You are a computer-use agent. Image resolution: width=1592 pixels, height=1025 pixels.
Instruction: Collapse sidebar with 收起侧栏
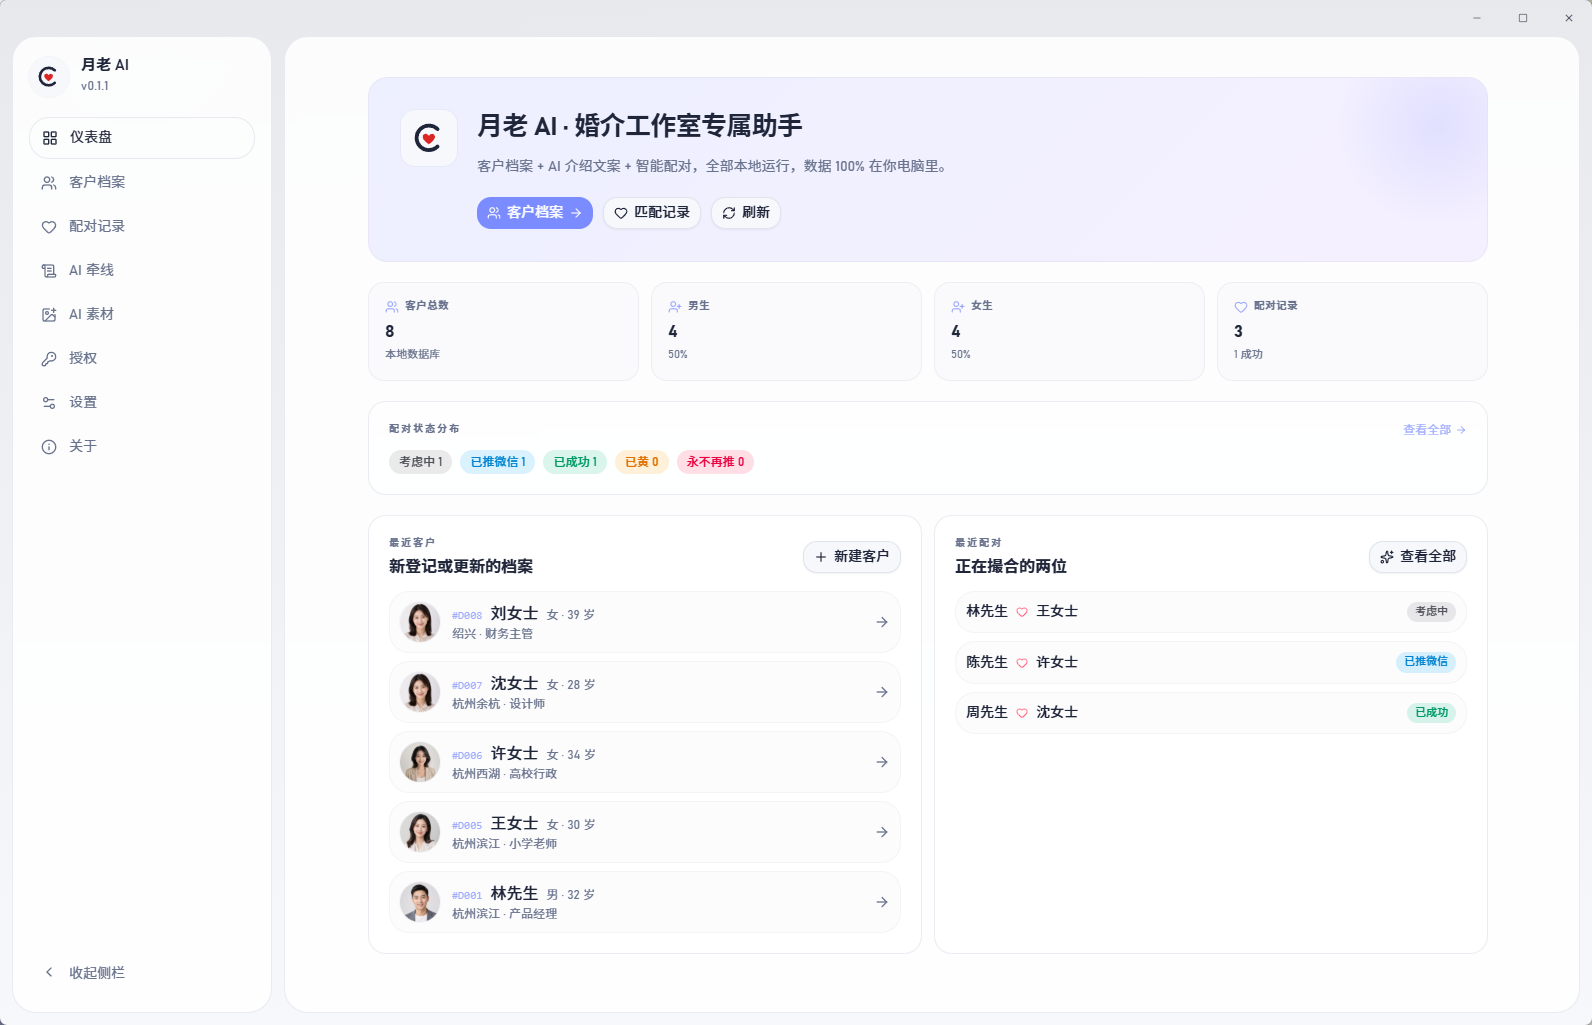[142, 973]
